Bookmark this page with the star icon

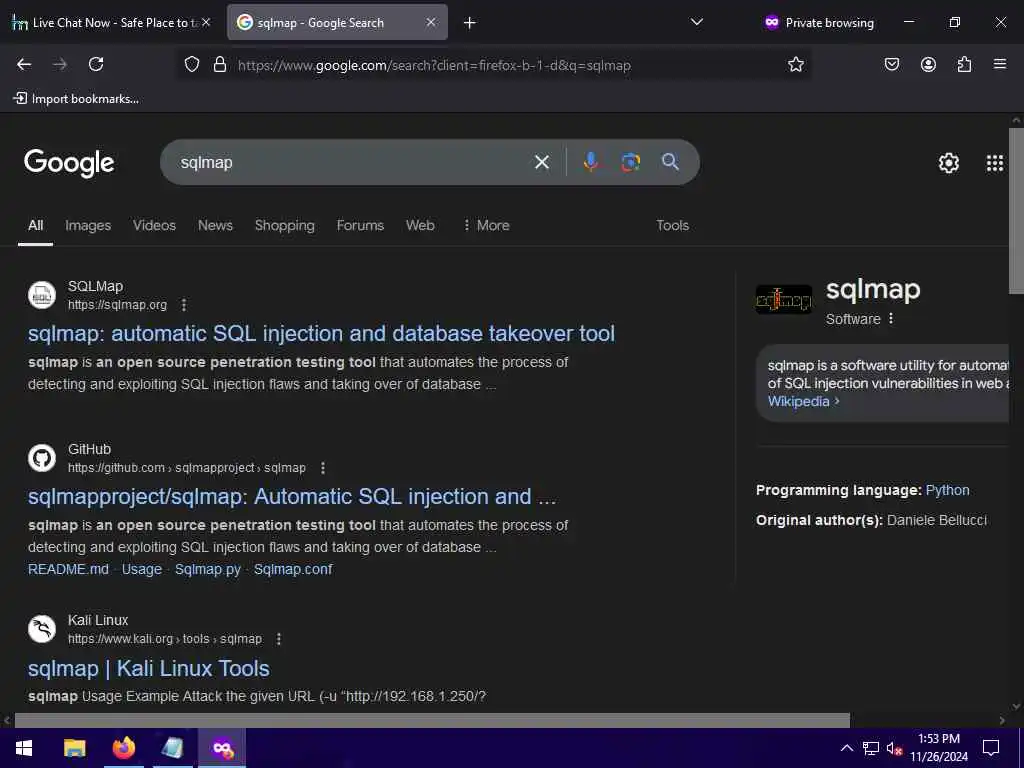(795, 64)
